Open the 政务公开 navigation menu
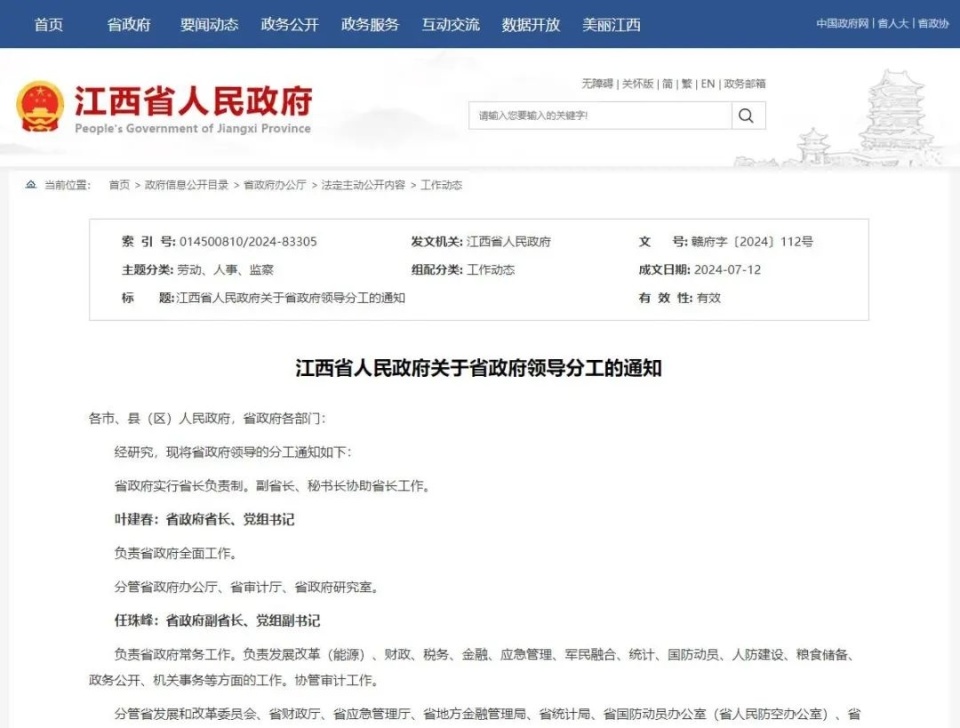 point(289,24)
